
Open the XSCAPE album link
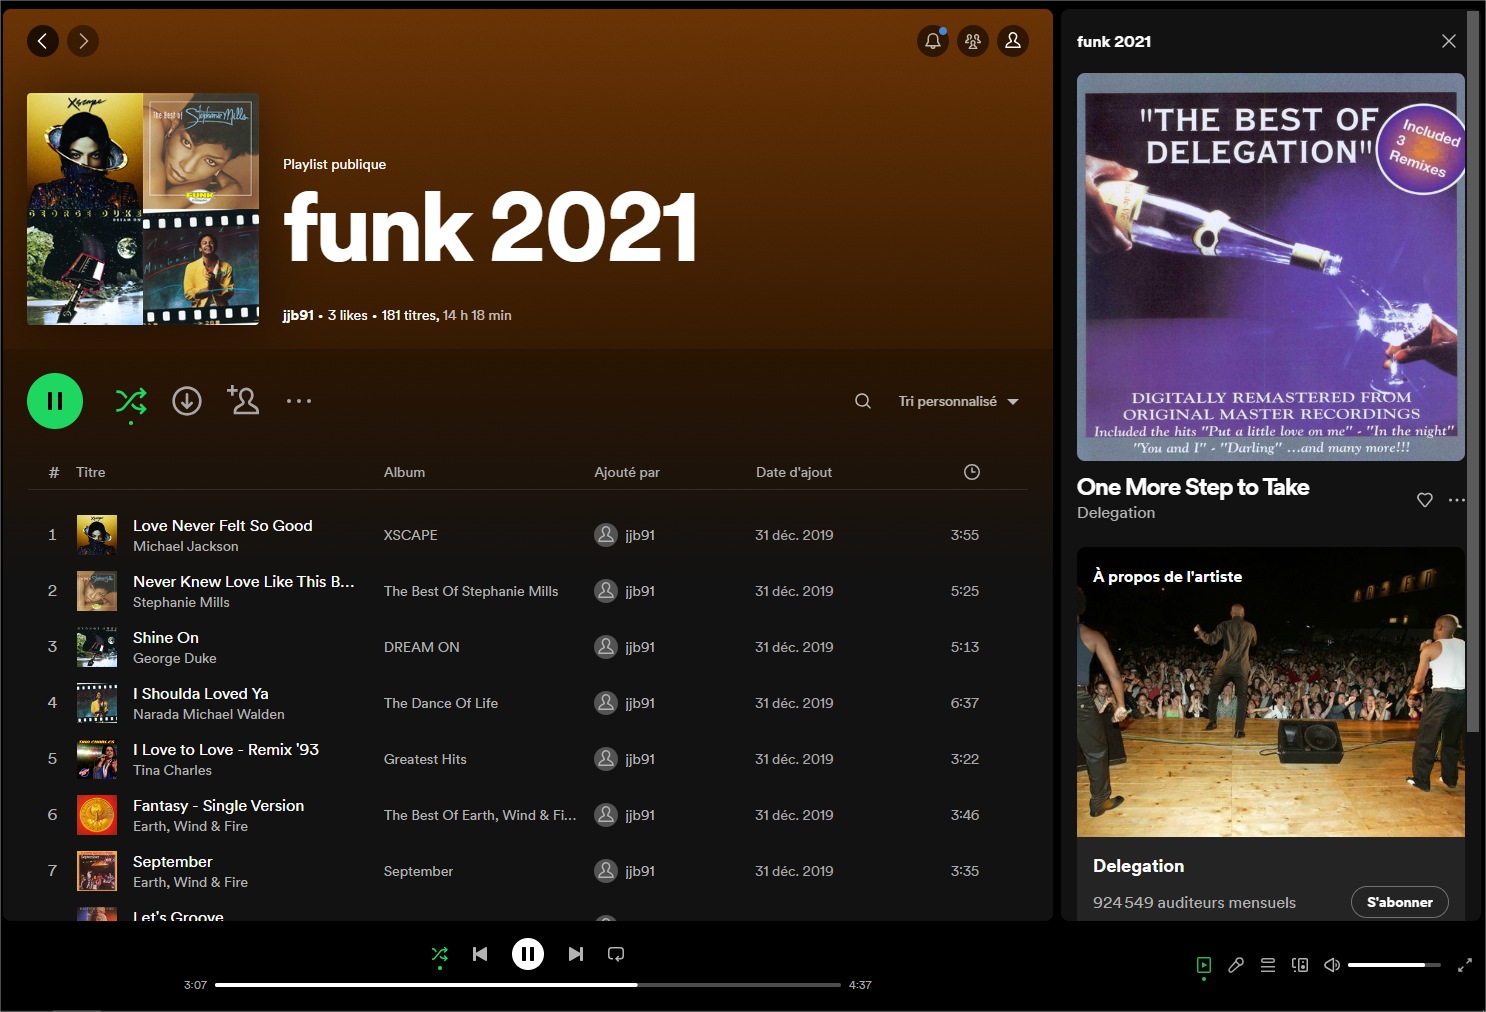click(x=411, y=535)
